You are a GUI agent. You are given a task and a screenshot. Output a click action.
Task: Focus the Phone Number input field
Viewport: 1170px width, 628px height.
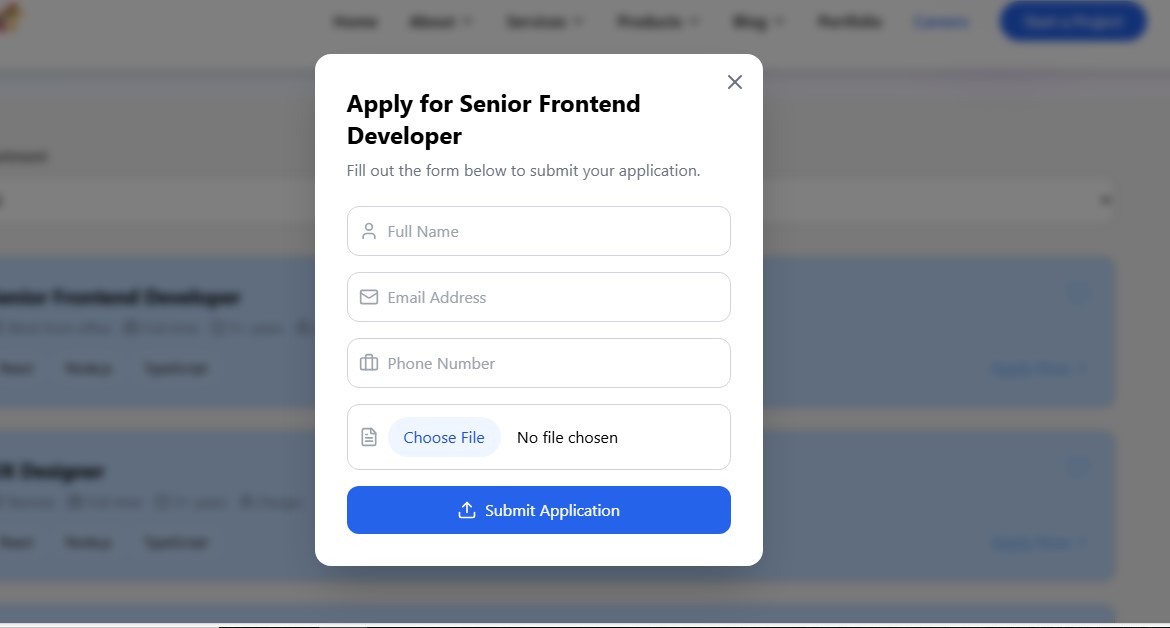(x=539, y=363)
